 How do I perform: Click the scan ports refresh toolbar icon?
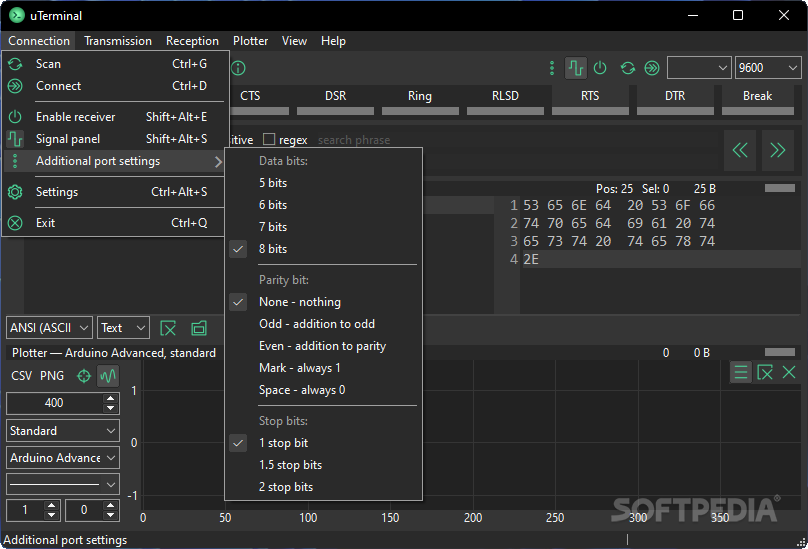628,68
